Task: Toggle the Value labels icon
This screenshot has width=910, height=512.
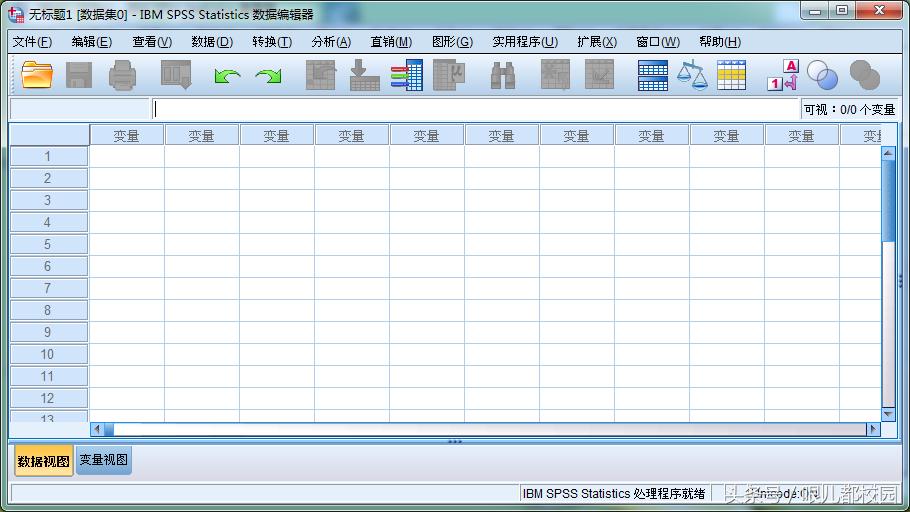Action: (x=783, y=75)
